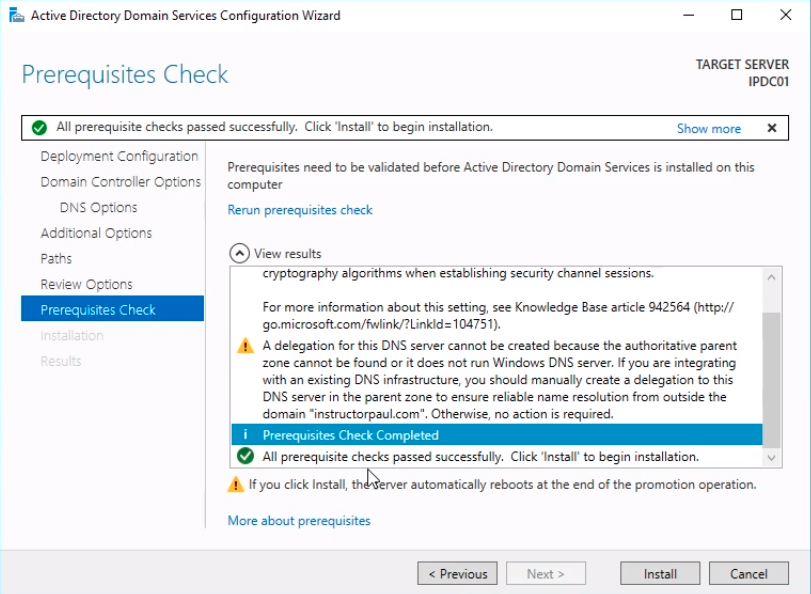The width and height of the screenshot is (811, 594).
Task: Cancel the configuration wizard
Action: pyautogui.click(x=748, y=574)
